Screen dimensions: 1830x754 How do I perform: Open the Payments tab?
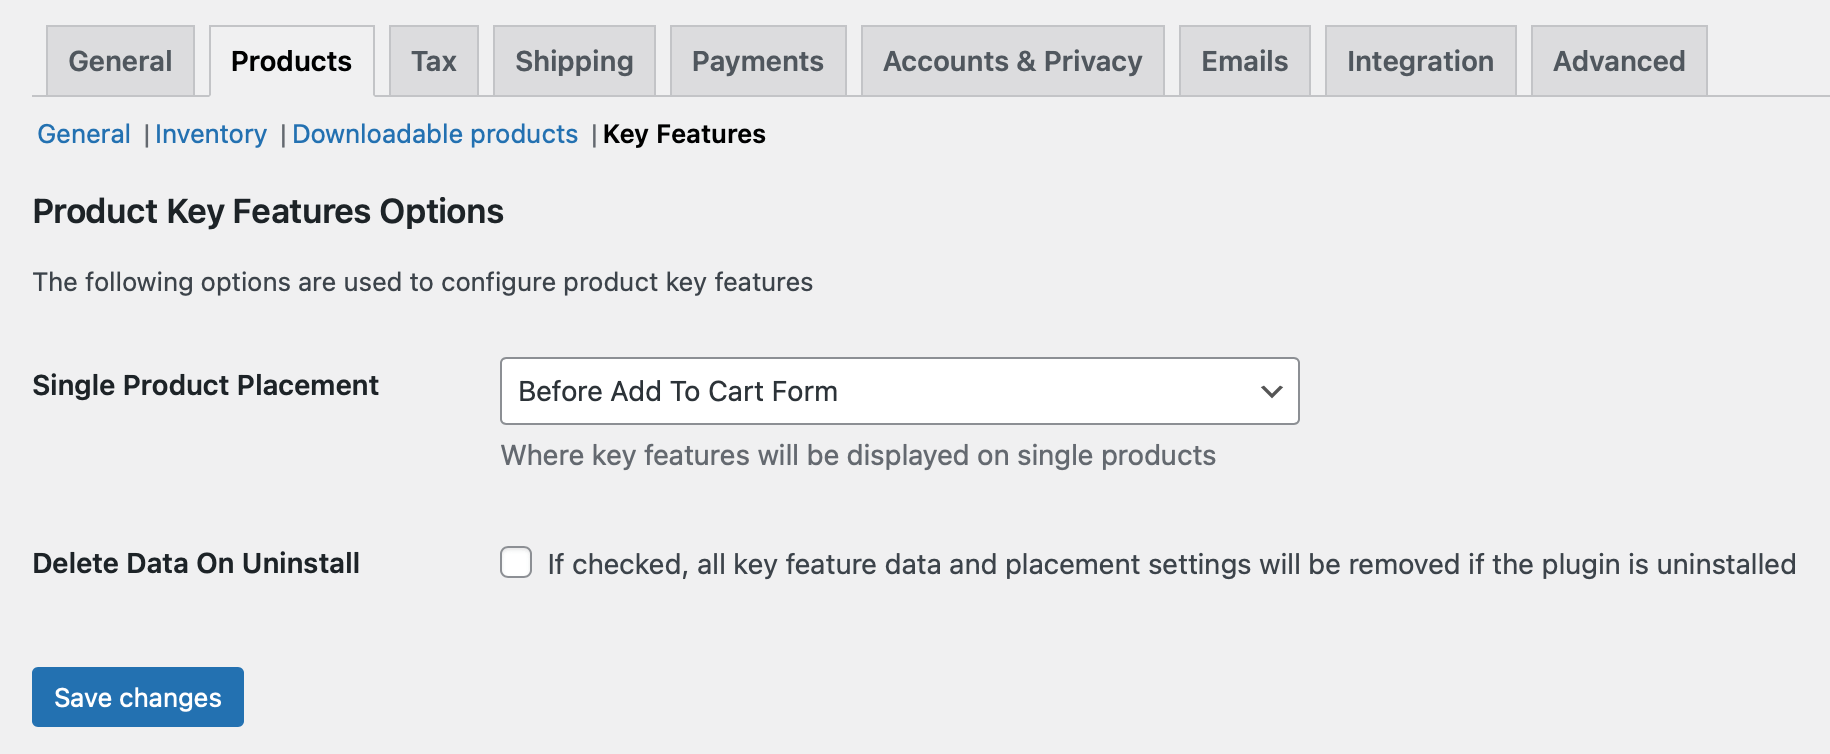(757, 61)
